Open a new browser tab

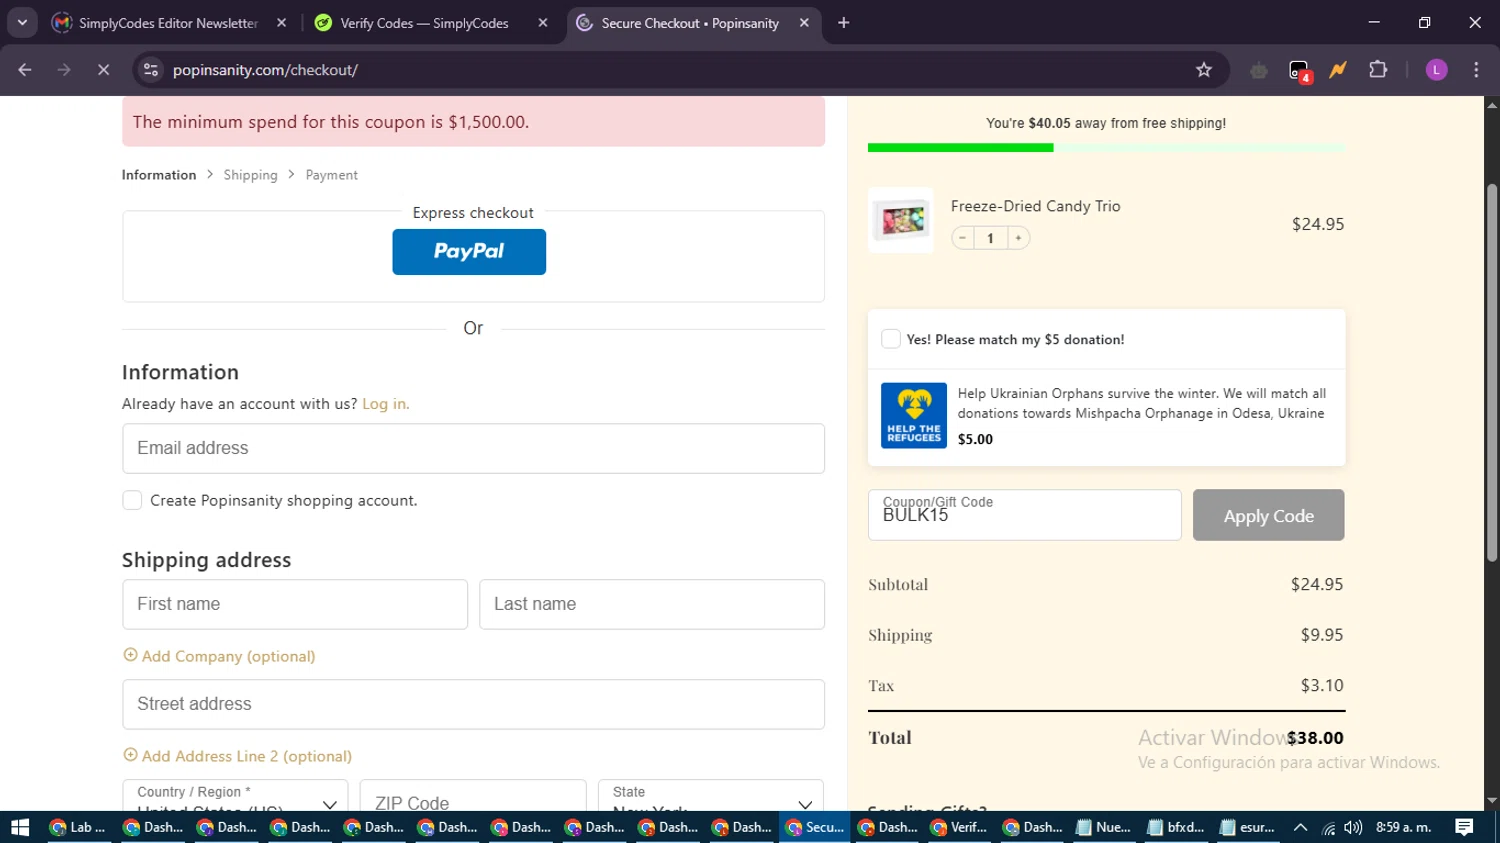click(x=844, y=22)
